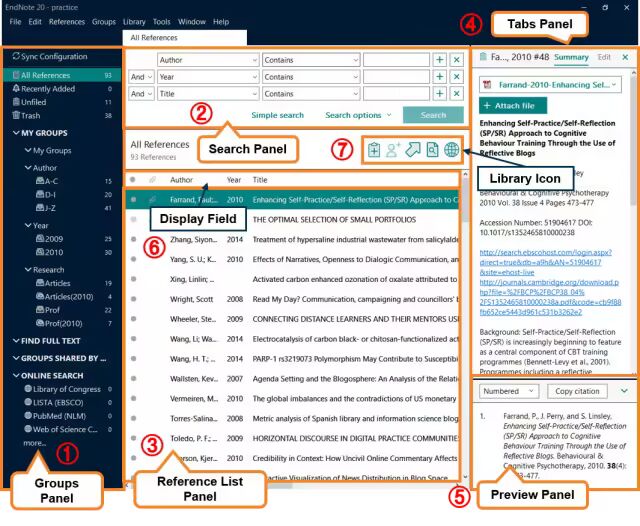Open the Numbered citation style dropdown

(509, 391)
